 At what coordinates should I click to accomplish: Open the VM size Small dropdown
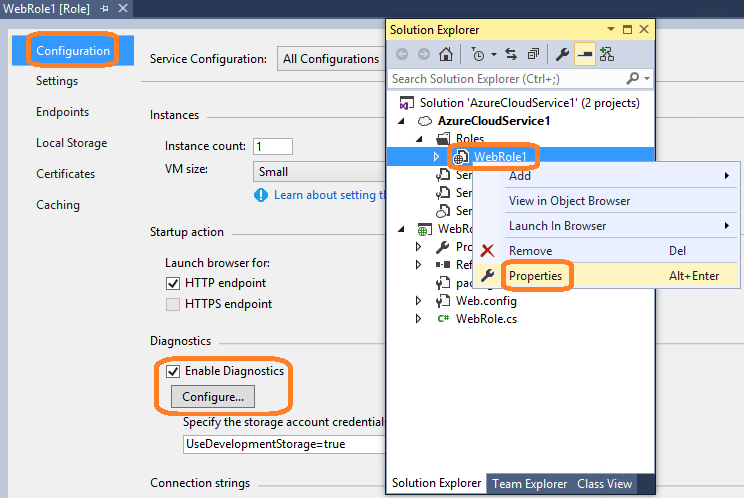tap(319, 172)
